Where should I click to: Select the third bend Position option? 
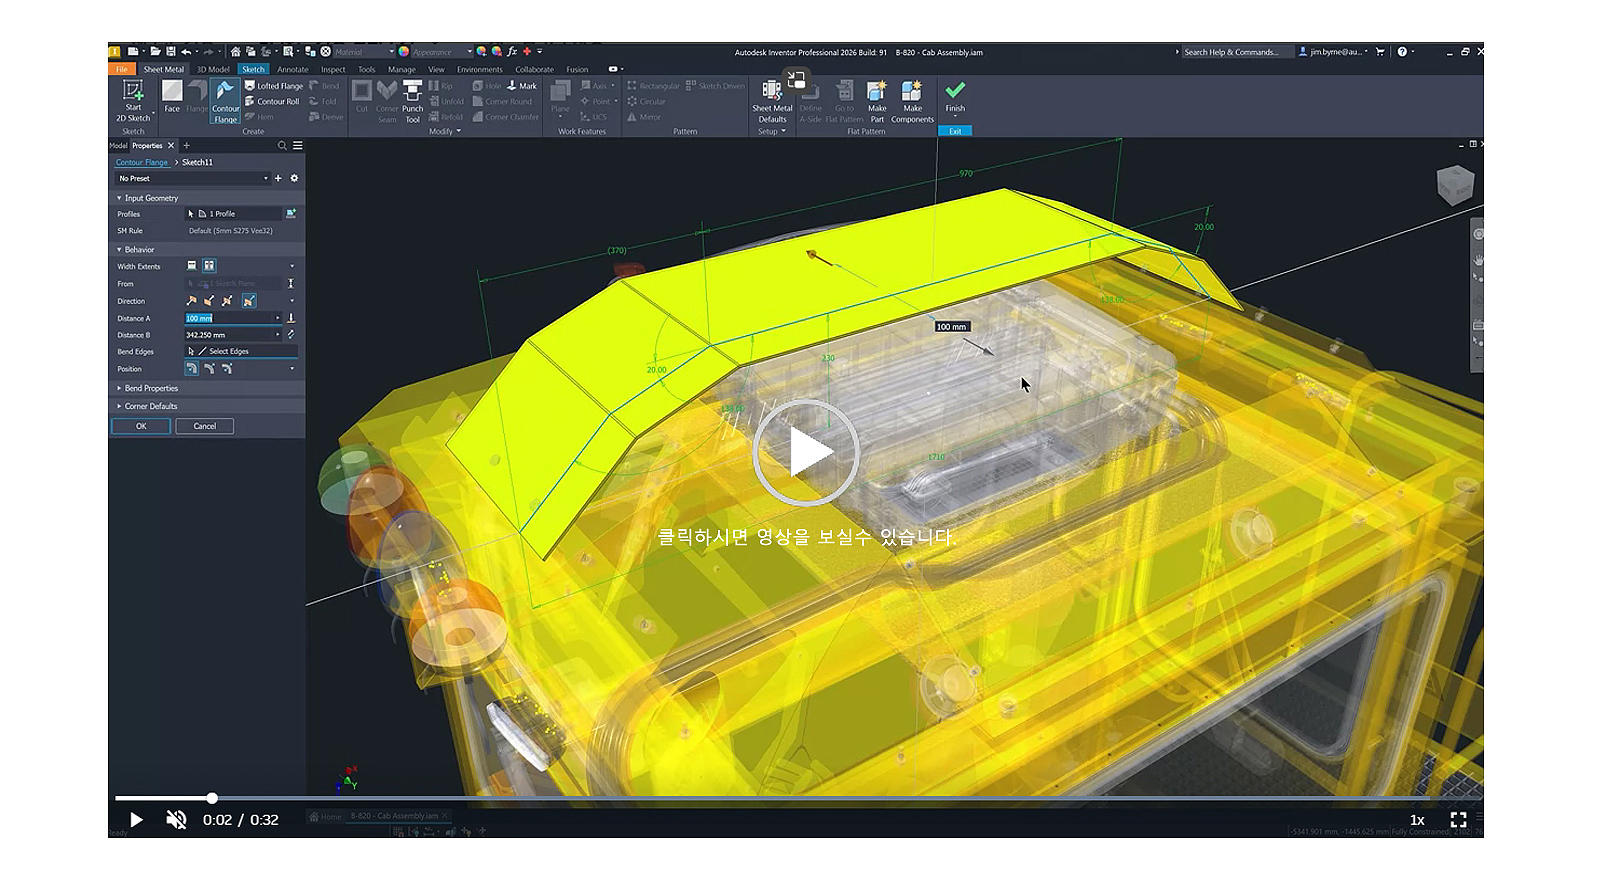(227, 369)
